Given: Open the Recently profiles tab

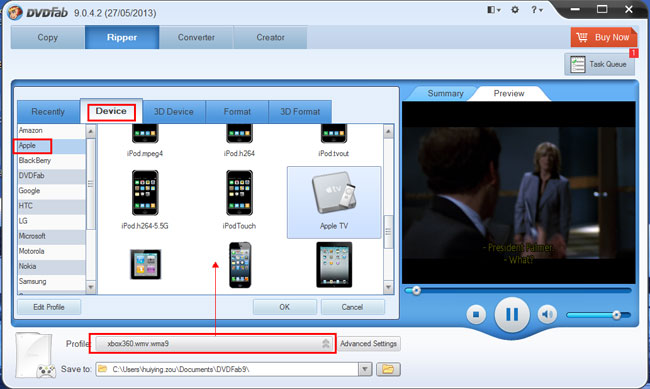Looking at the screenshot, I should [x=48, y=112].
